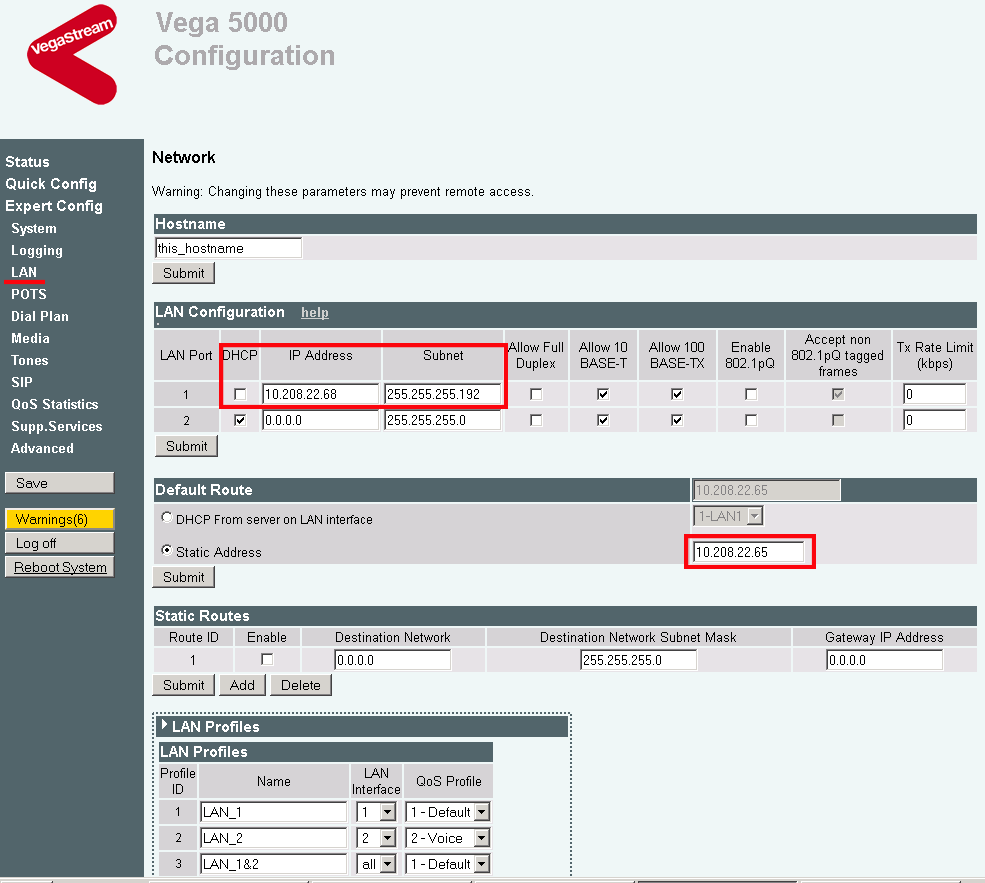Open the POTS configuration
This screenshot has width=985, height=883.
pos(29,294)
